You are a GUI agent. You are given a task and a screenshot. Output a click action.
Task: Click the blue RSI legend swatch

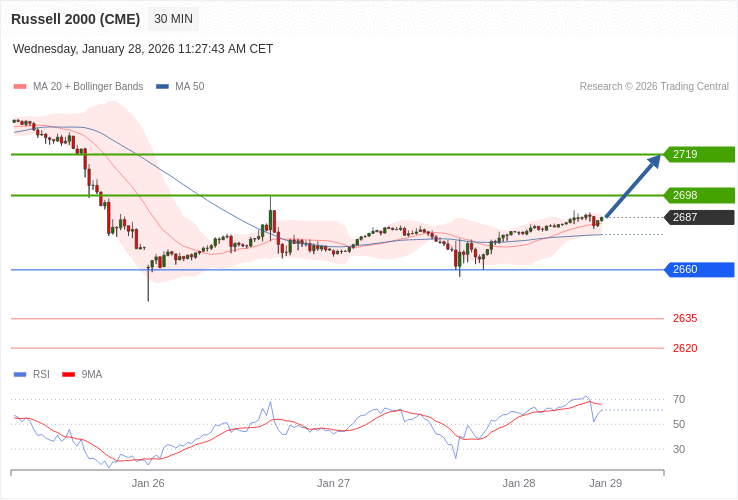20,375
